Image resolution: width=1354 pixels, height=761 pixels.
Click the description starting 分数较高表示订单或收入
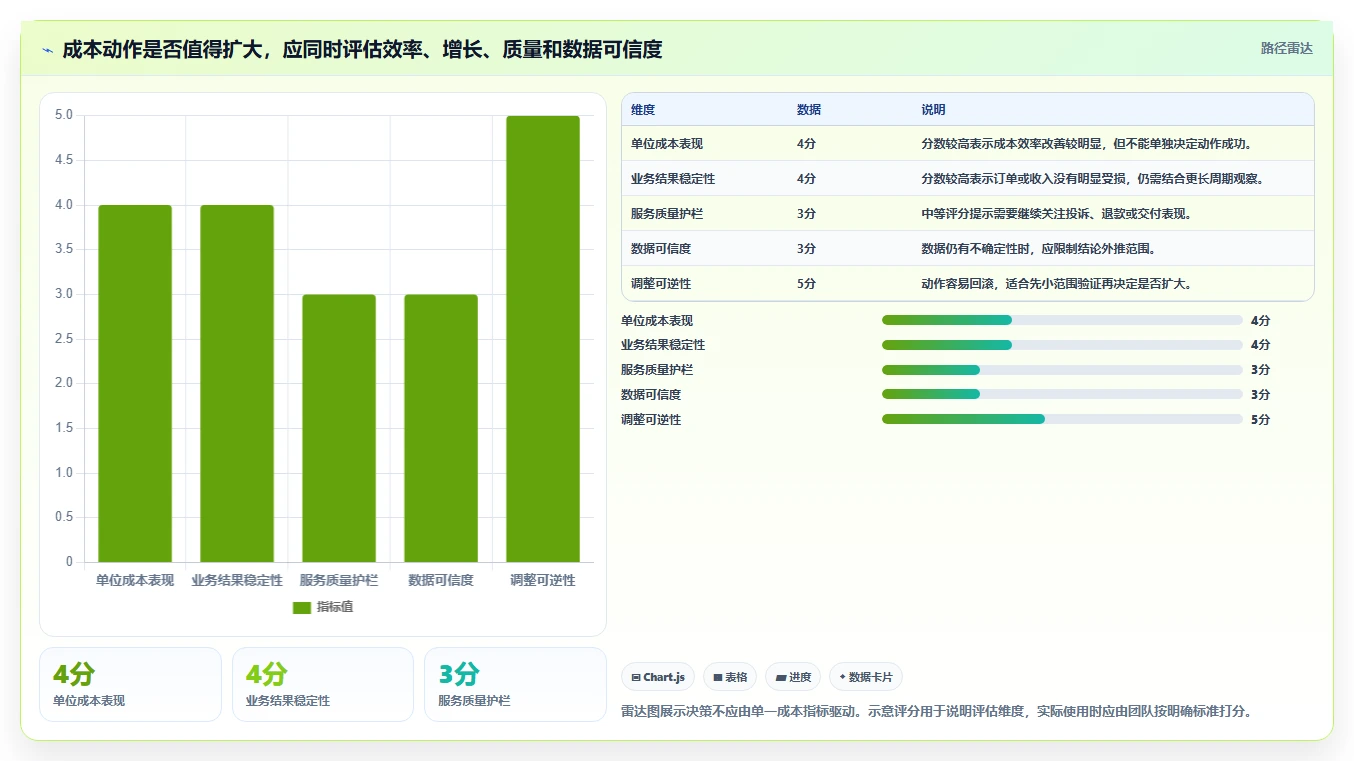tap(1093, 179)
